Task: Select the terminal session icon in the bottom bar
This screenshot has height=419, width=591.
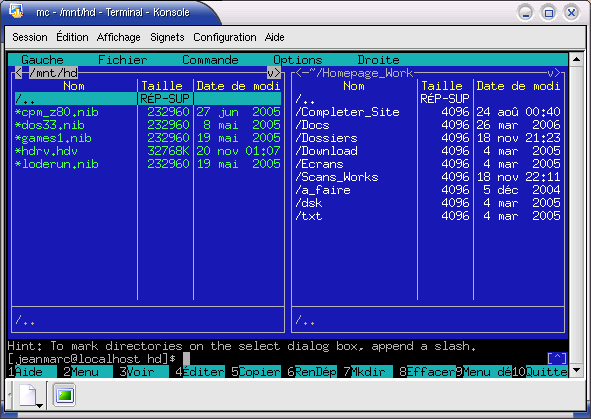Action: (64, 395)
